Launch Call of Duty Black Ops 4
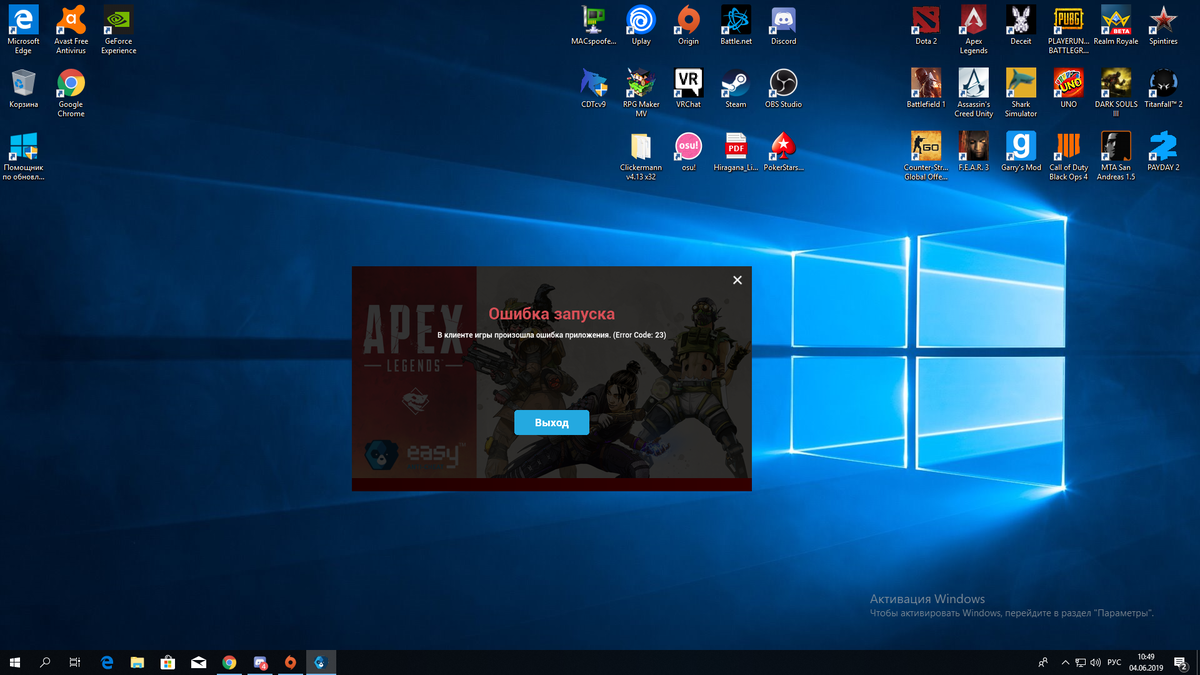This screenshot has width=1200, height=675. [1068, 156]
